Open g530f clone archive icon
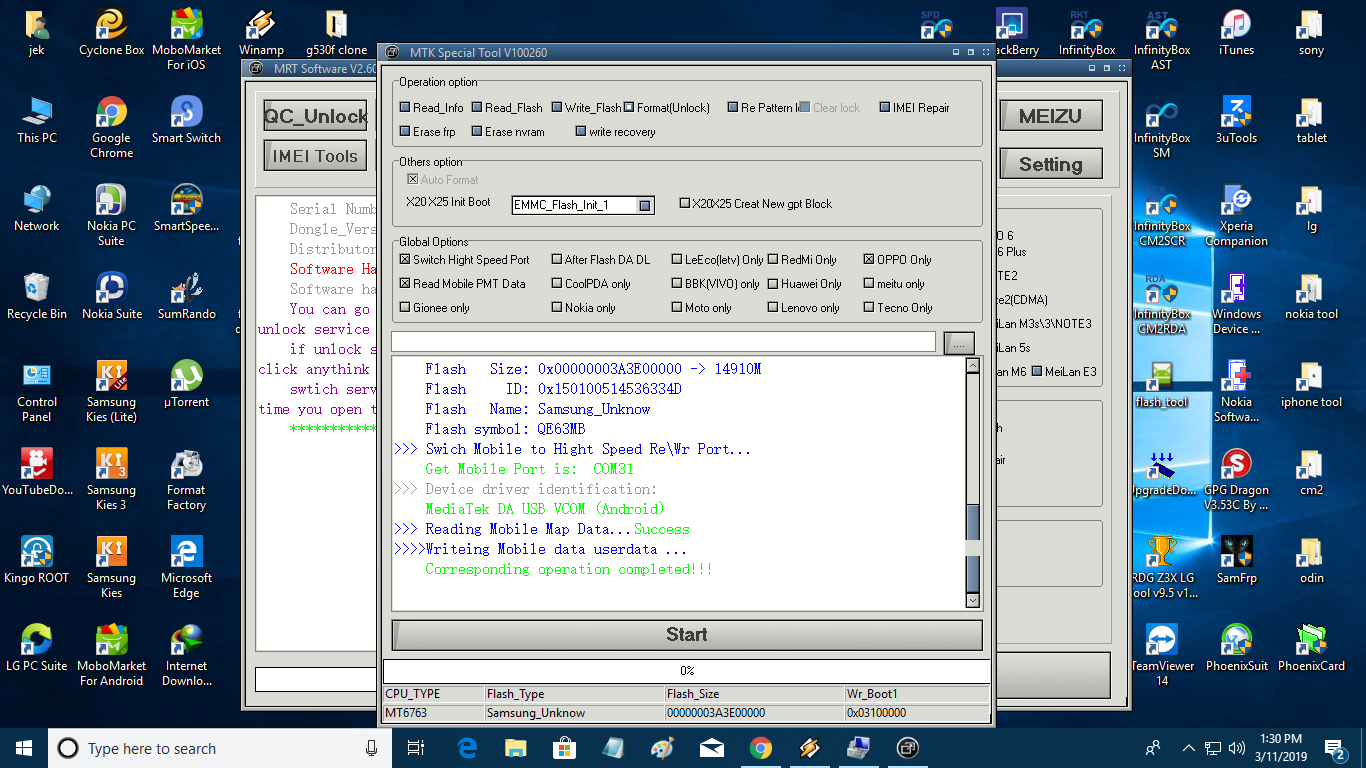1366x768 pixels. click(x=336, y=33)
